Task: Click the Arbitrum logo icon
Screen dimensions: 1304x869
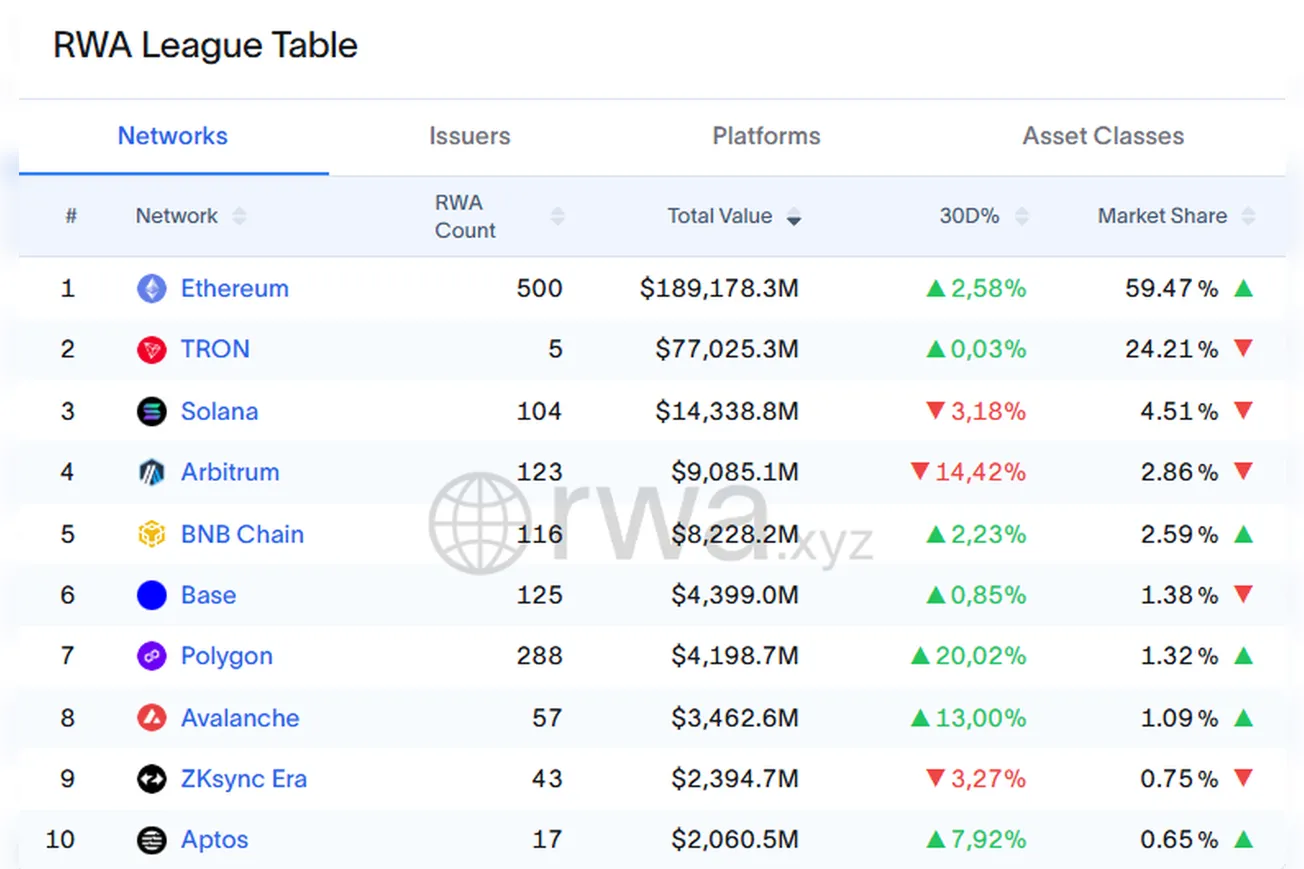Action: tap(151, 472)
